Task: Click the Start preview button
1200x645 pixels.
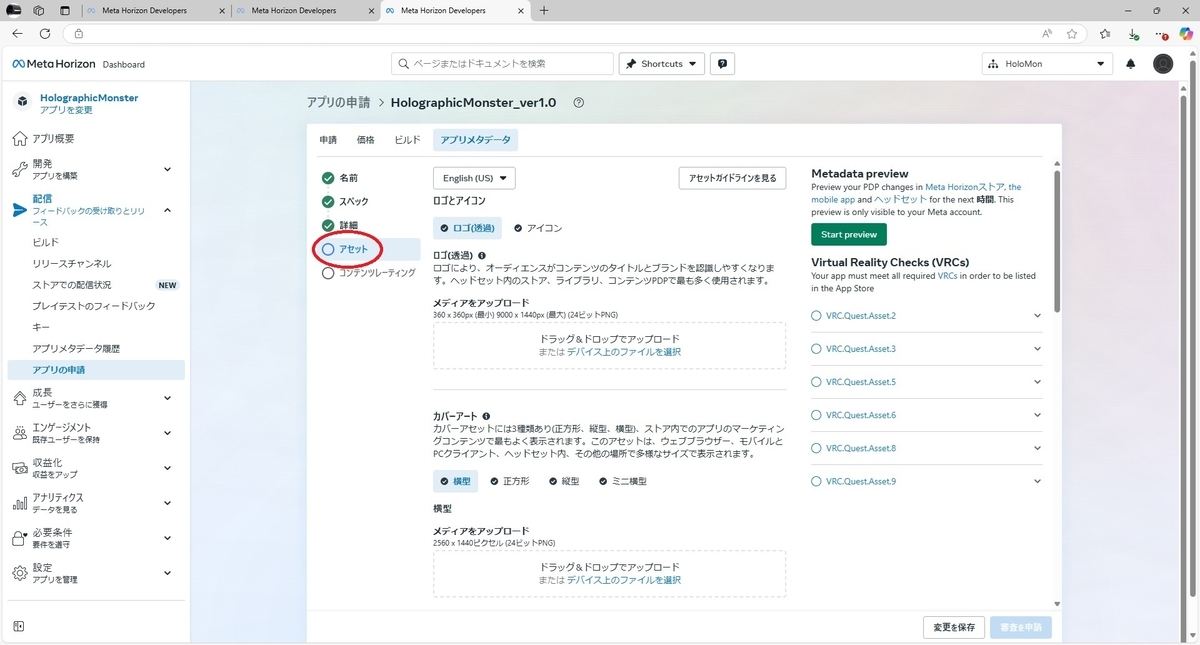Action: click(x=849, y=234)
